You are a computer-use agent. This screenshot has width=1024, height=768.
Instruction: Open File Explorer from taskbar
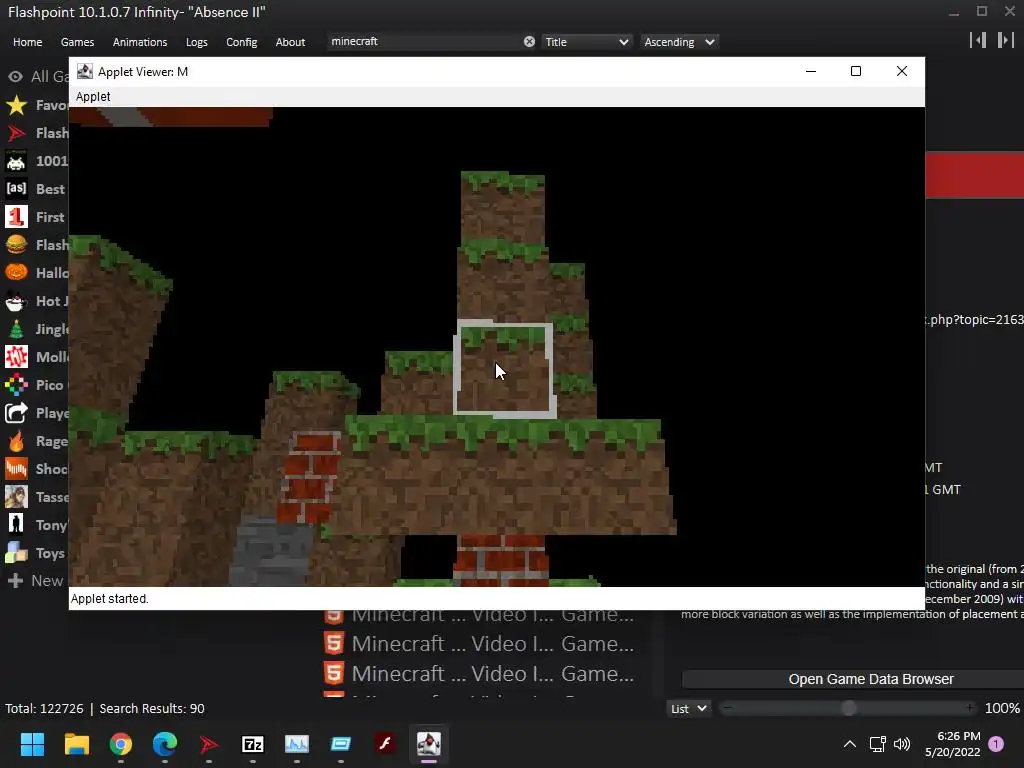point(76,744)
